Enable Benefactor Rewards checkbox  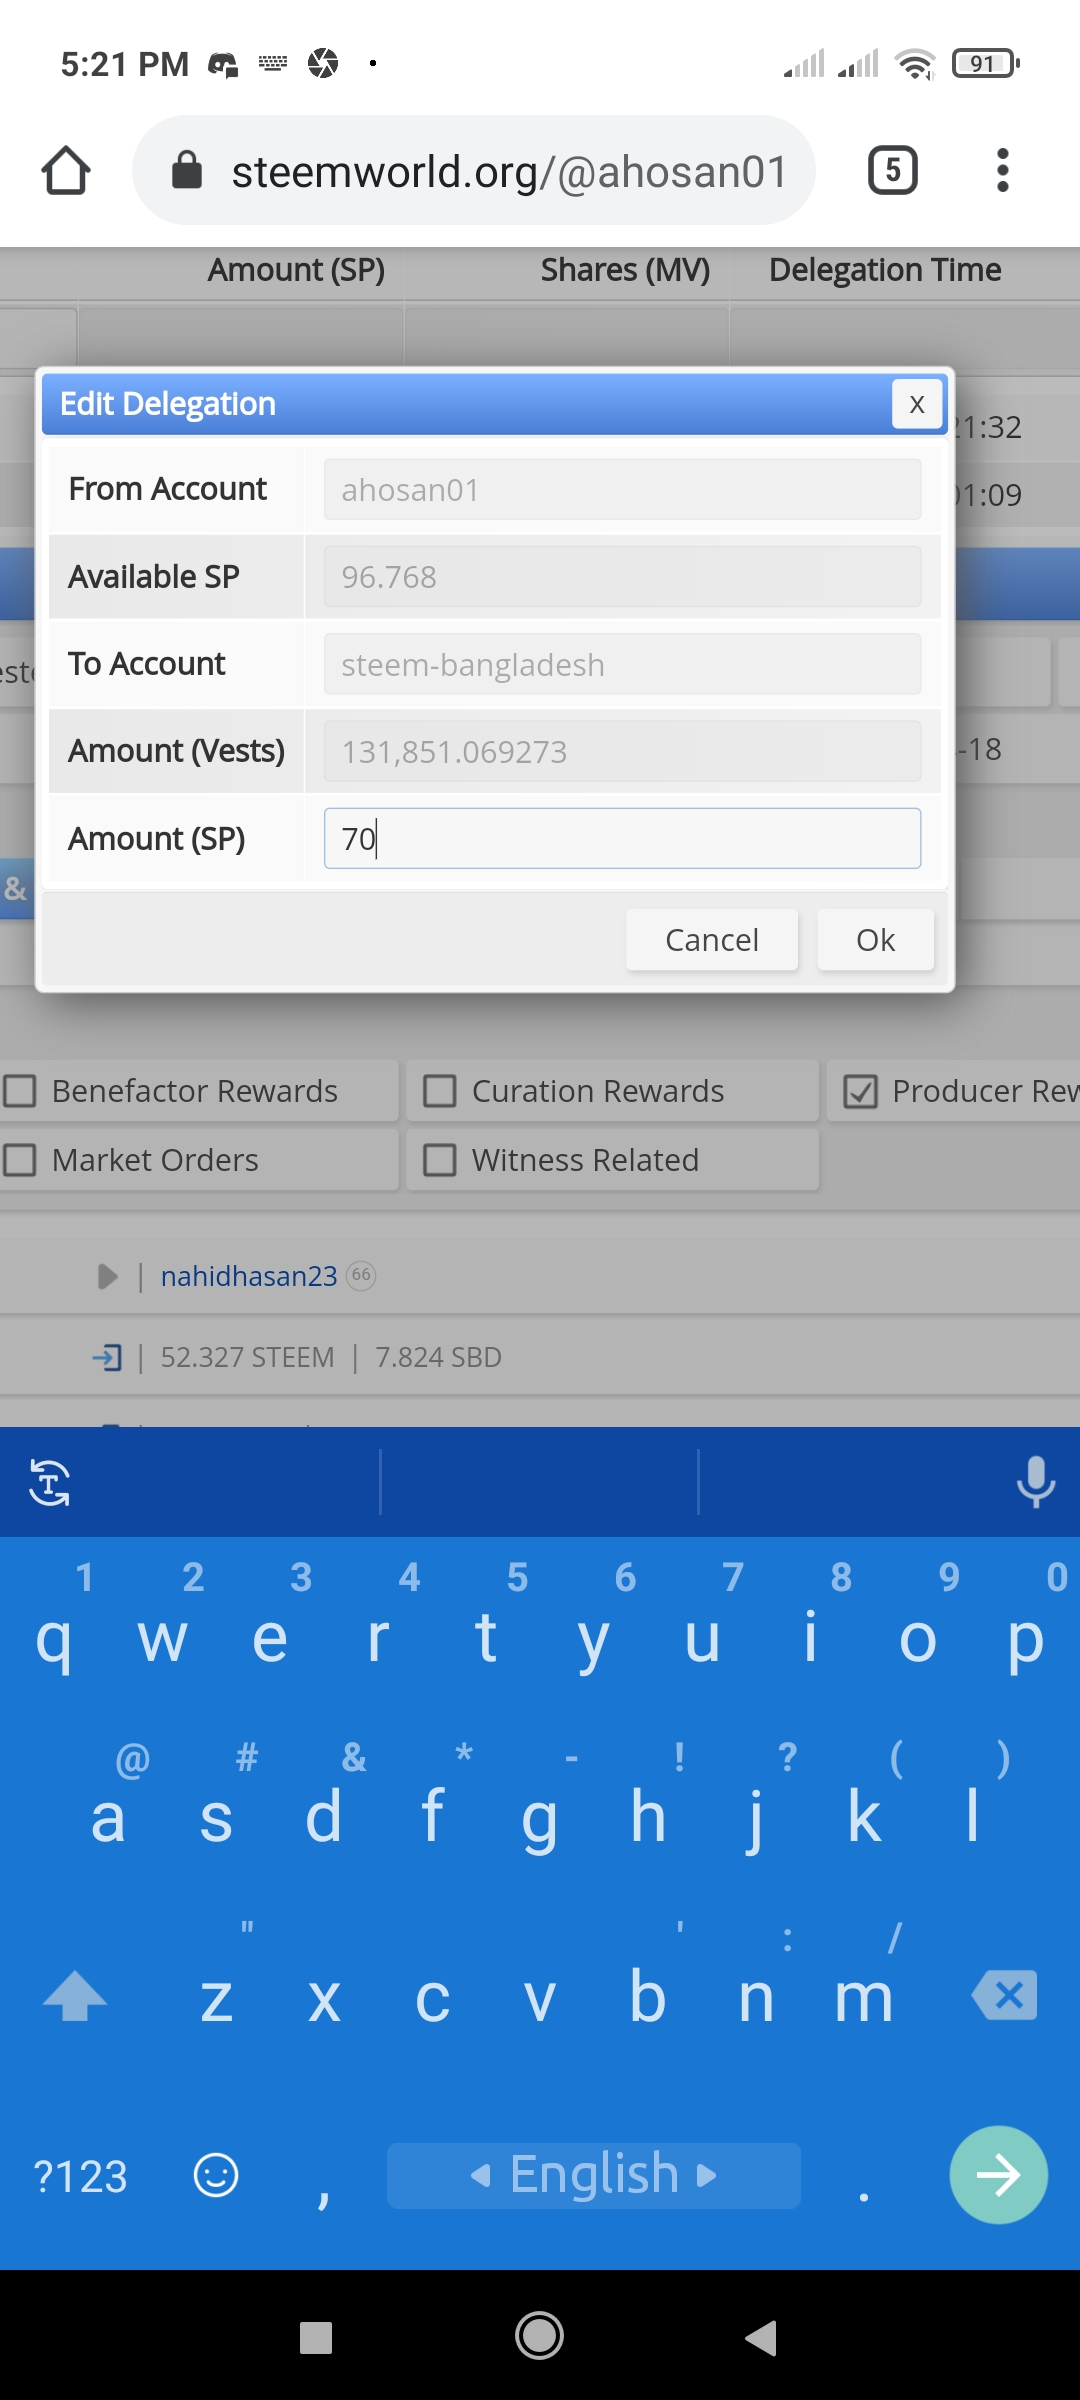click(x=20, y=1091)
